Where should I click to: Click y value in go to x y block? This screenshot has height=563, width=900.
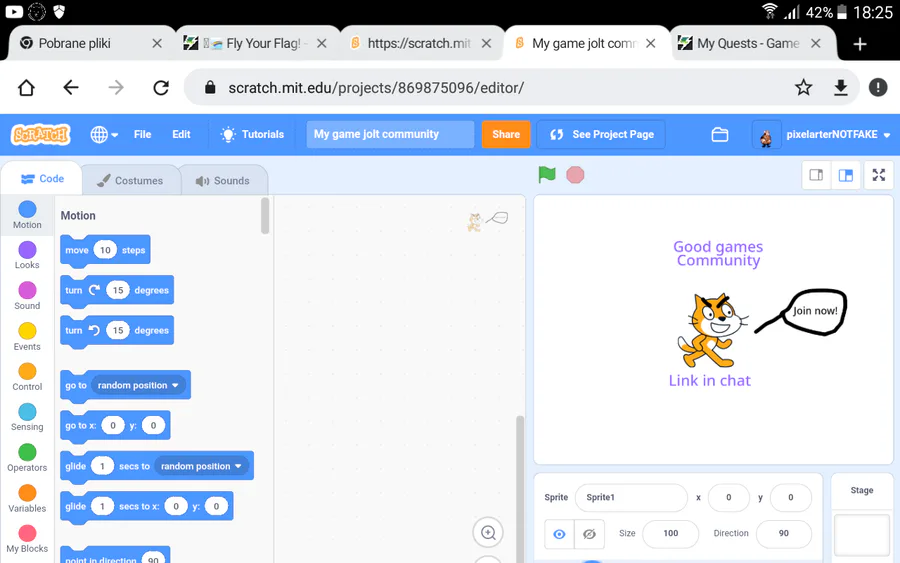click(153, 425)
